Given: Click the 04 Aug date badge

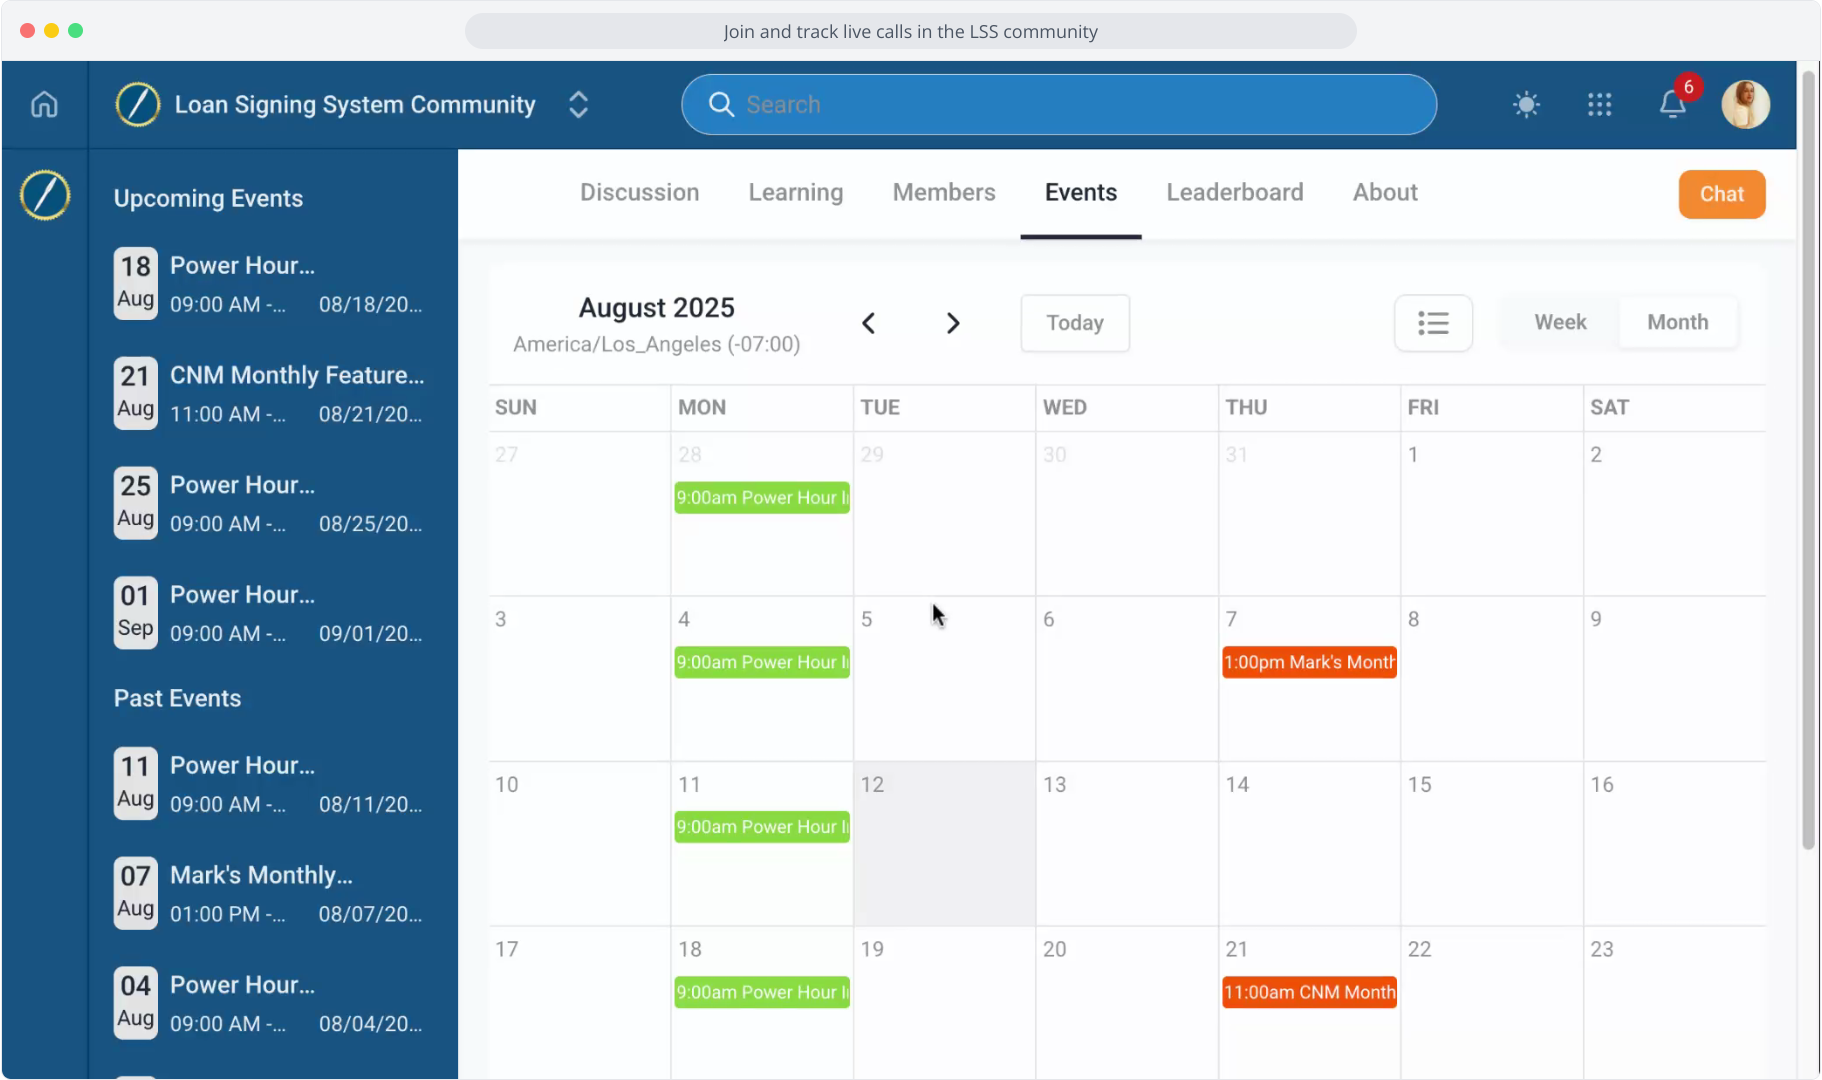Looking at the screenshot, I should [x=135, y=1003].
